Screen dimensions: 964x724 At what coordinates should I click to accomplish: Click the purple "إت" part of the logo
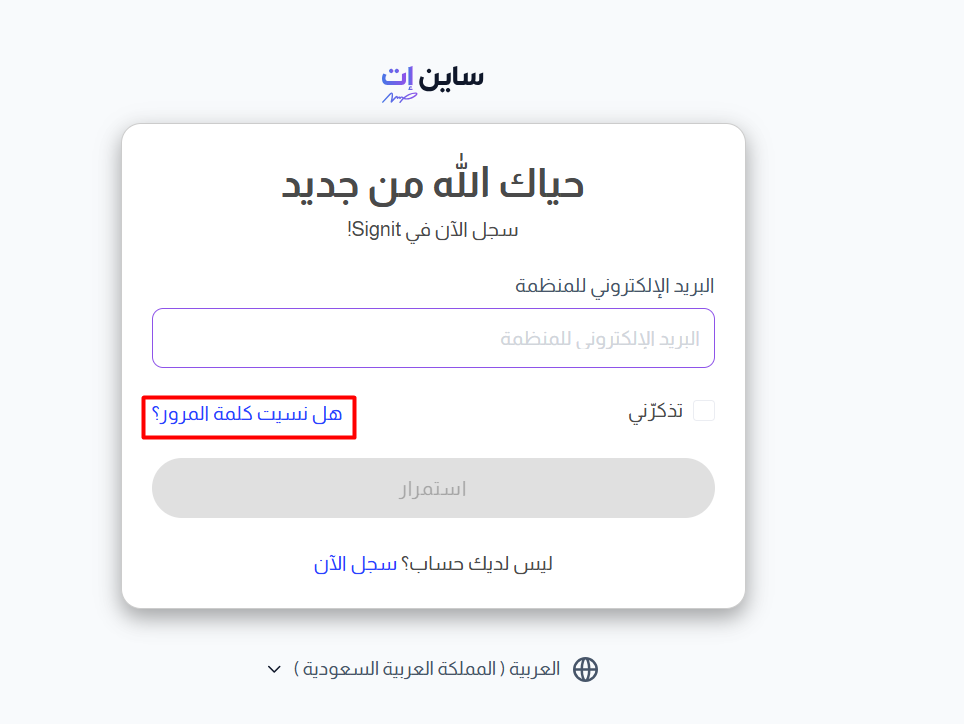(x=397, y=77)
